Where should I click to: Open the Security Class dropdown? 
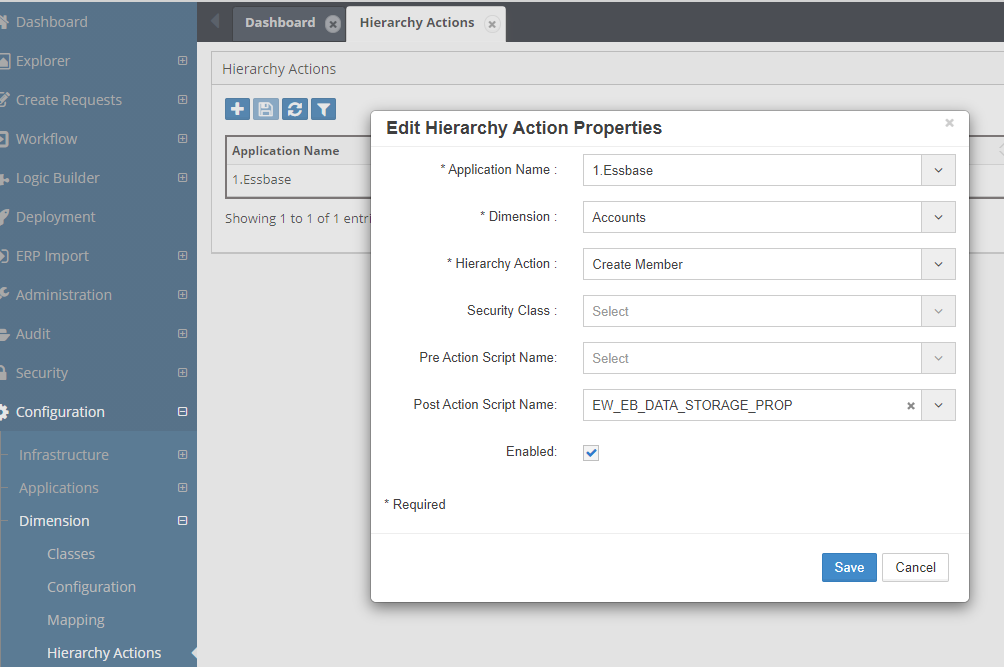click(x=938, y=311)
